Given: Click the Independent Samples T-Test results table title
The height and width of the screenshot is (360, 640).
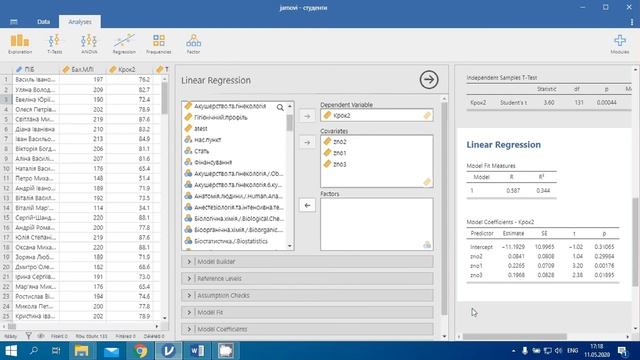Looking at the screenshot, I should click(x=502, y=78).
